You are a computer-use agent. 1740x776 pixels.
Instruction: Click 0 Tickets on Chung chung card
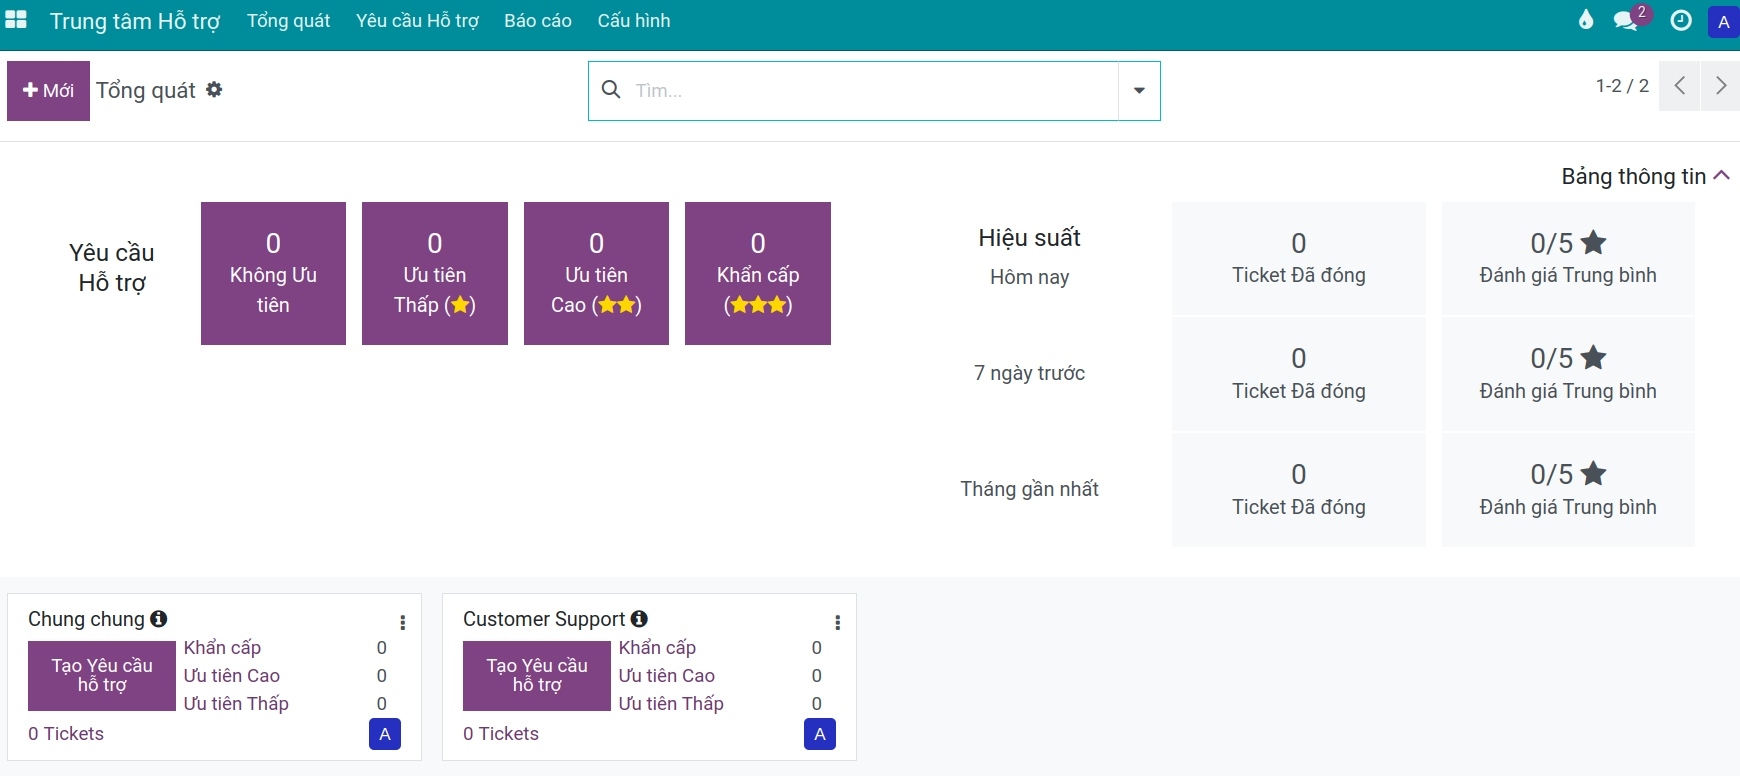point(66,734)
